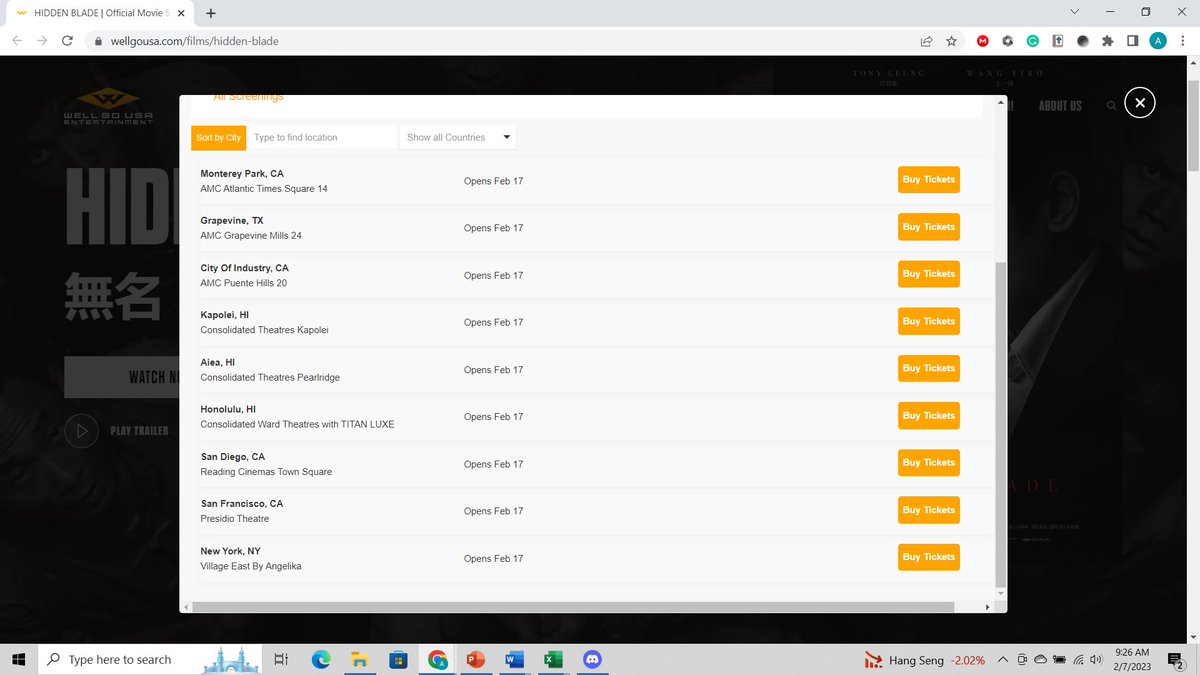Click the Windows taskbar search box
This screenshot has width=1200, height=675.
(x=152, y=660)
